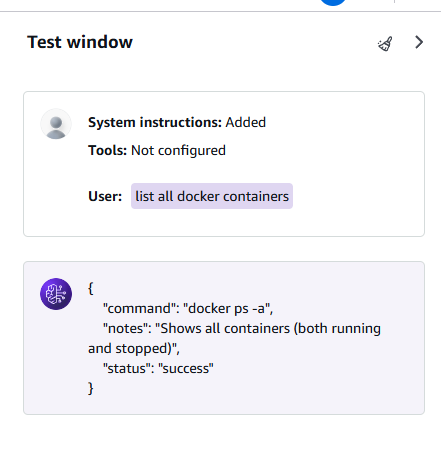
Task: Select the "status": "success" line
Action: coord(158,369)
